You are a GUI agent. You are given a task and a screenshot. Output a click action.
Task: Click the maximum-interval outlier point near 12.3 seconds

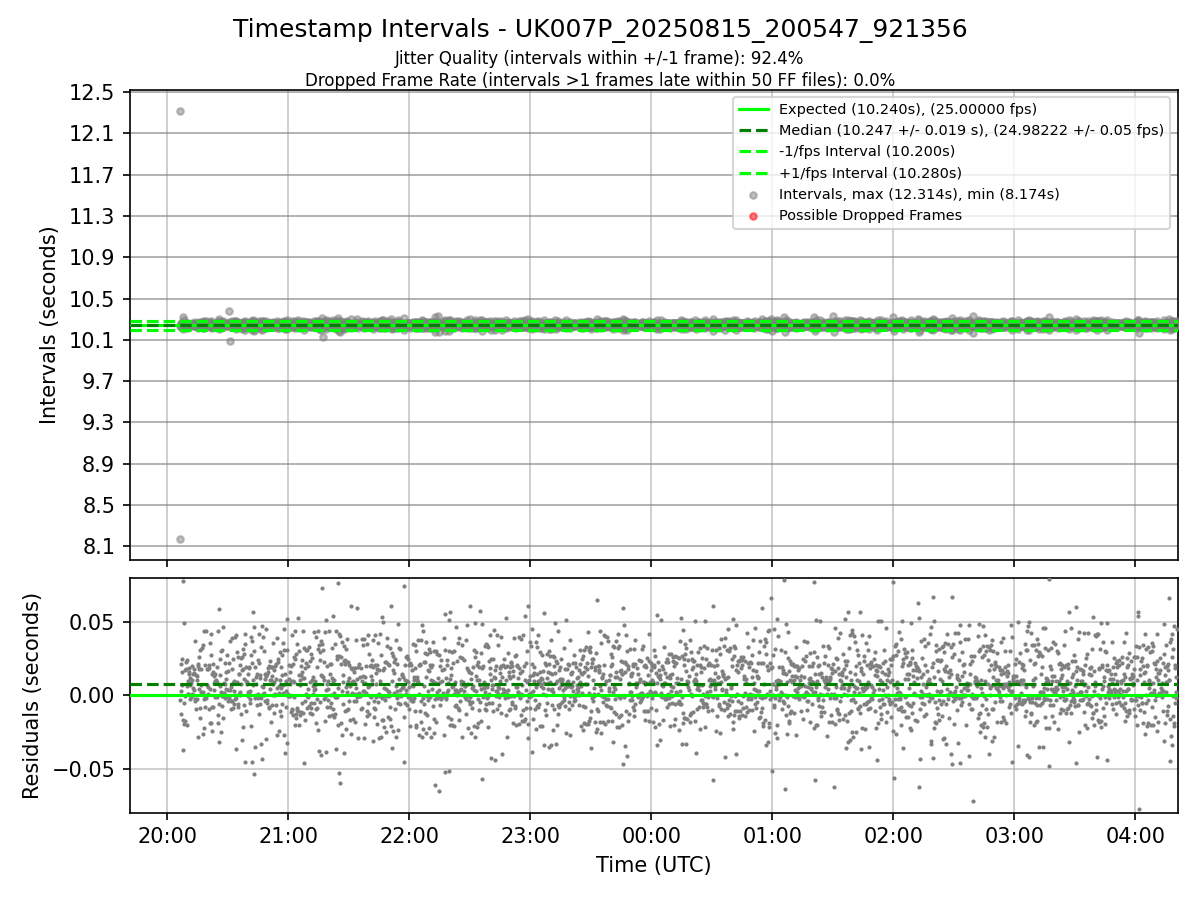click(180, 111)
